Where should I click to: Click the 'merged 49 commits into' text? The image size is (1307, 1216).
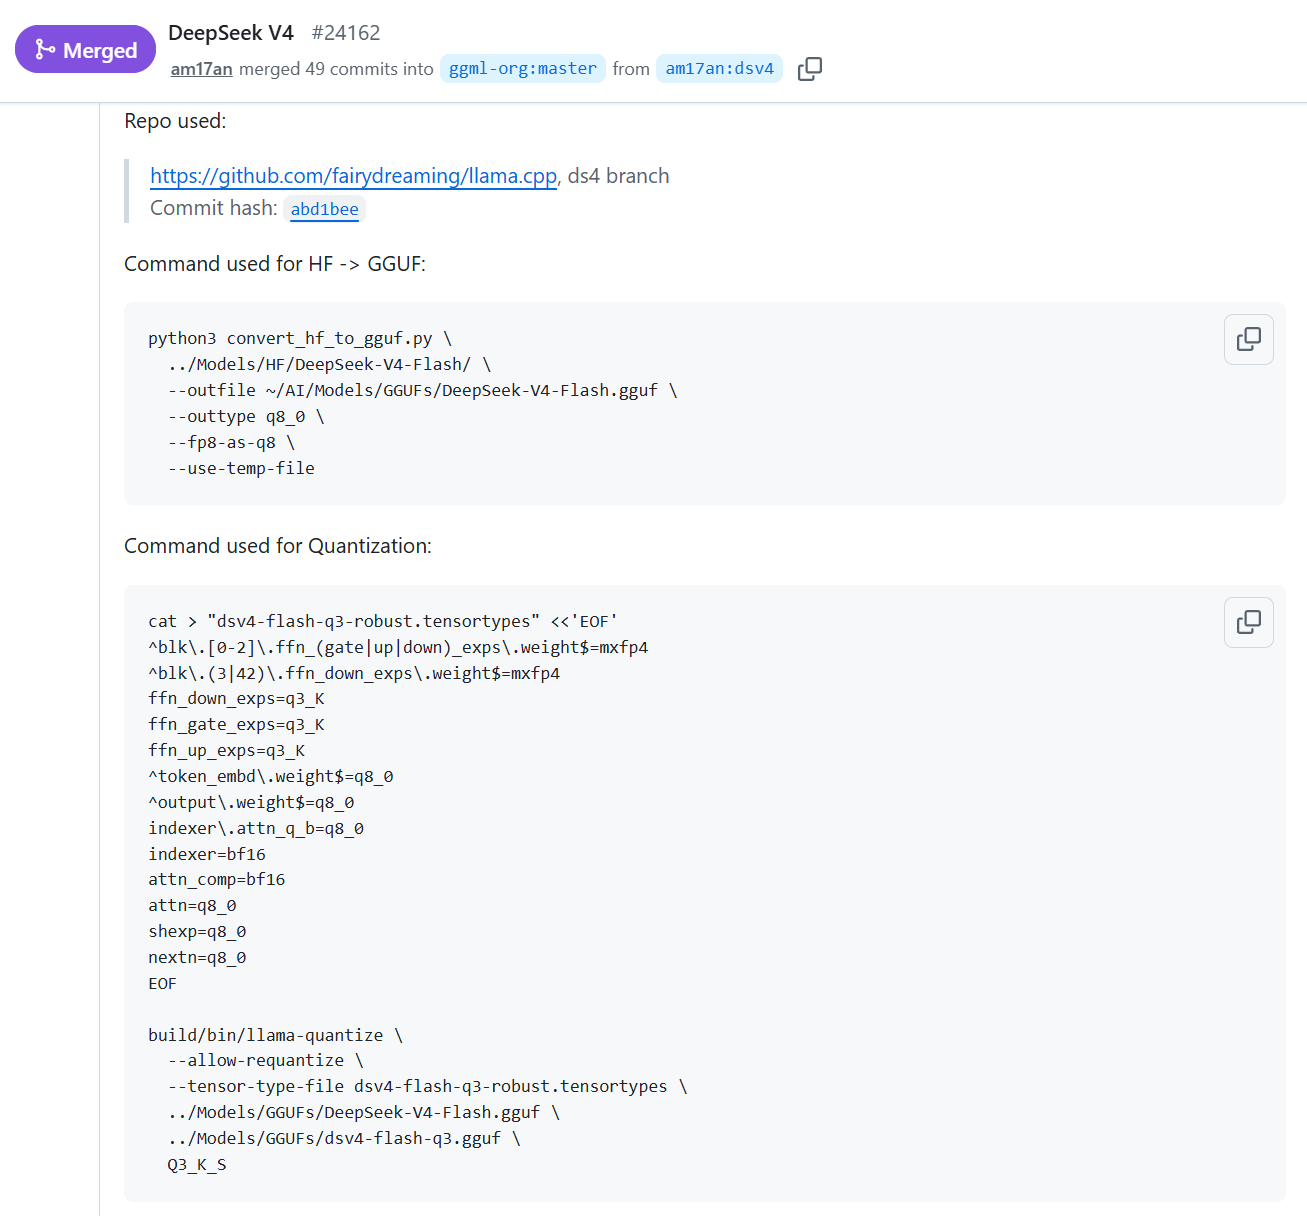[336, 69]
